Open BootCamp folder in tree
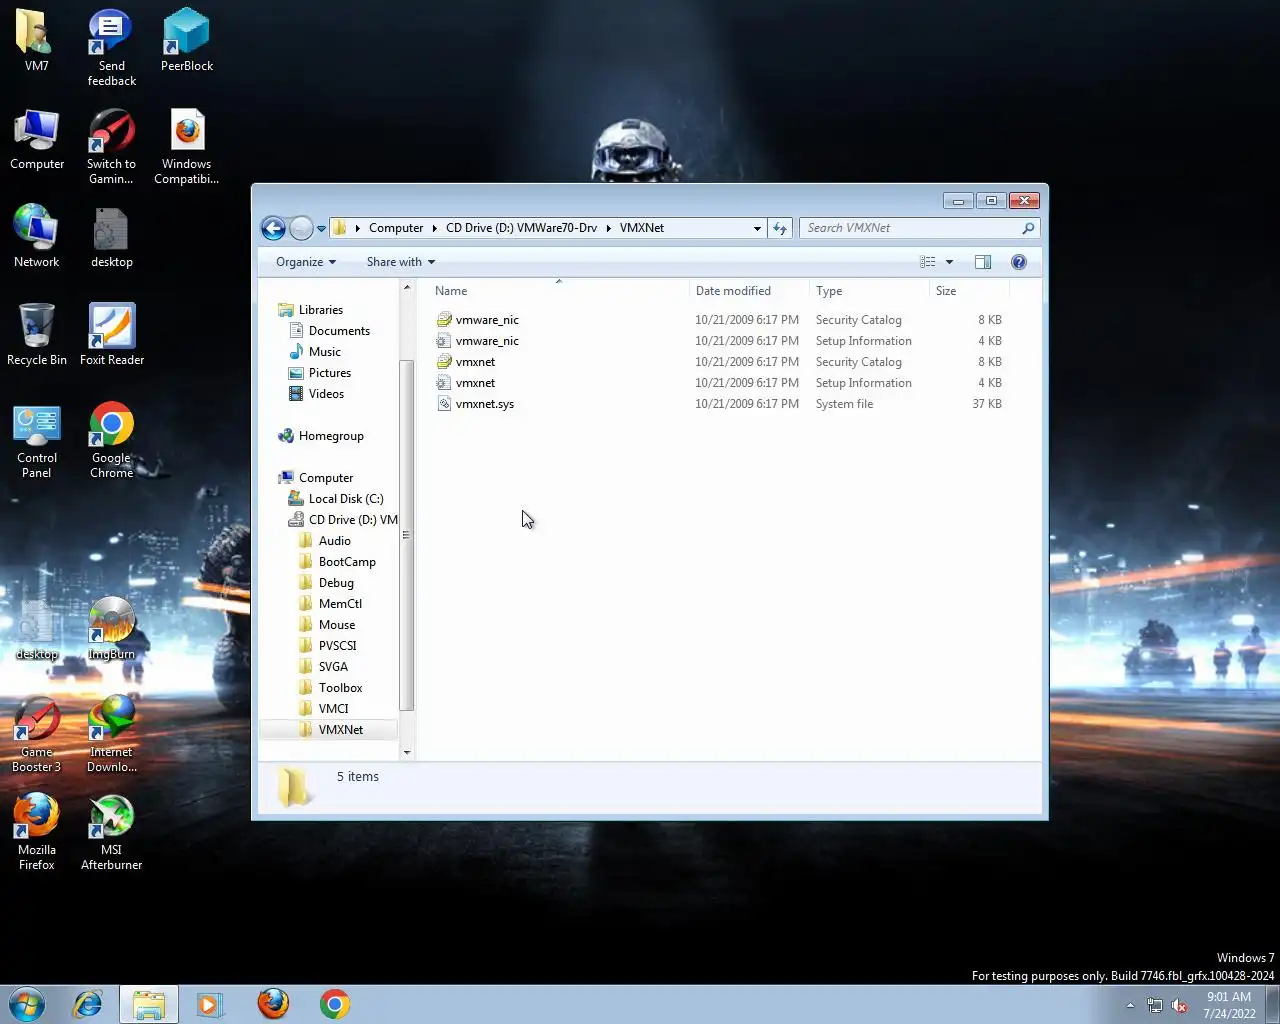Image resolution: width=1280 pixels, height=1024 pixels. [x=347, y=562]
